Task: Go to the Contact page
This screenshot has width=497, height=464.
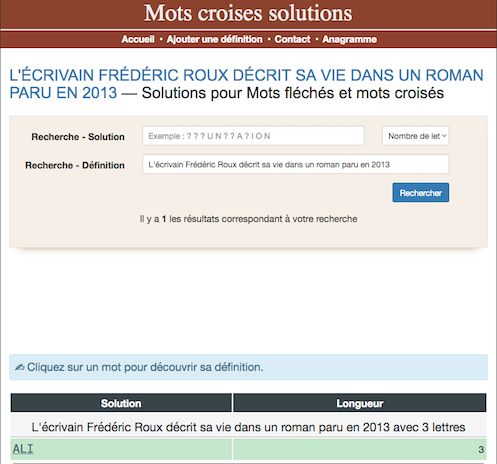Action: pyautogui.click(x=292, y=39)
